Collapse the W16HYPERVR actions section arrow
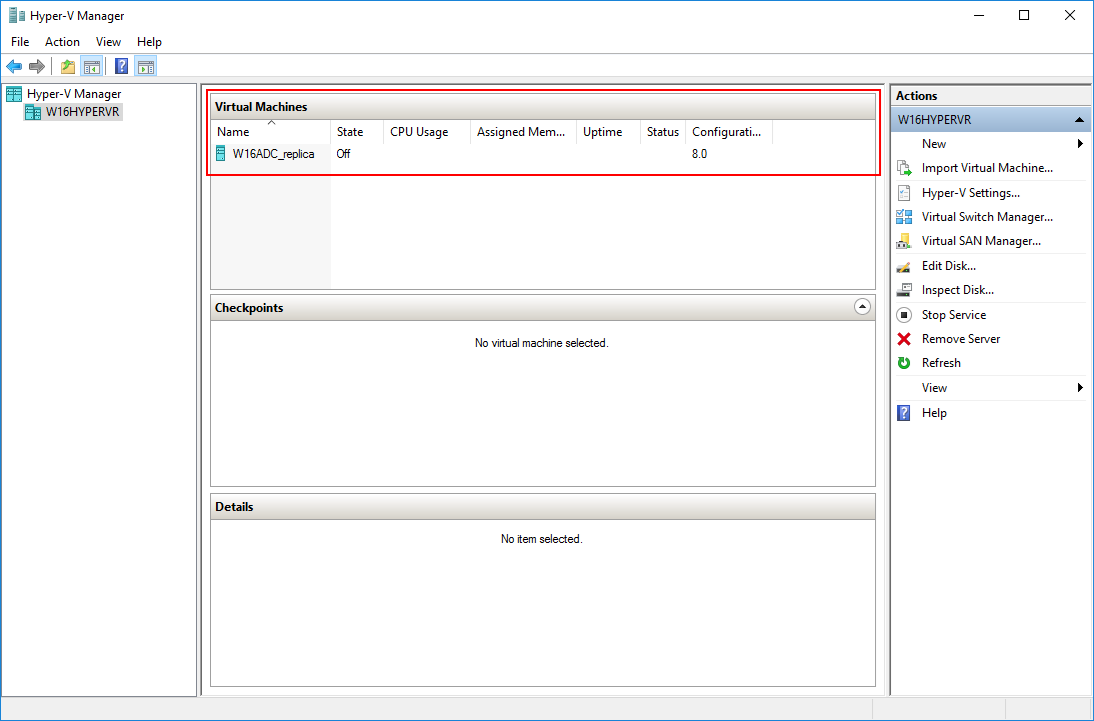Viewport: 1094px width, 721px height. coord(1079,120)
